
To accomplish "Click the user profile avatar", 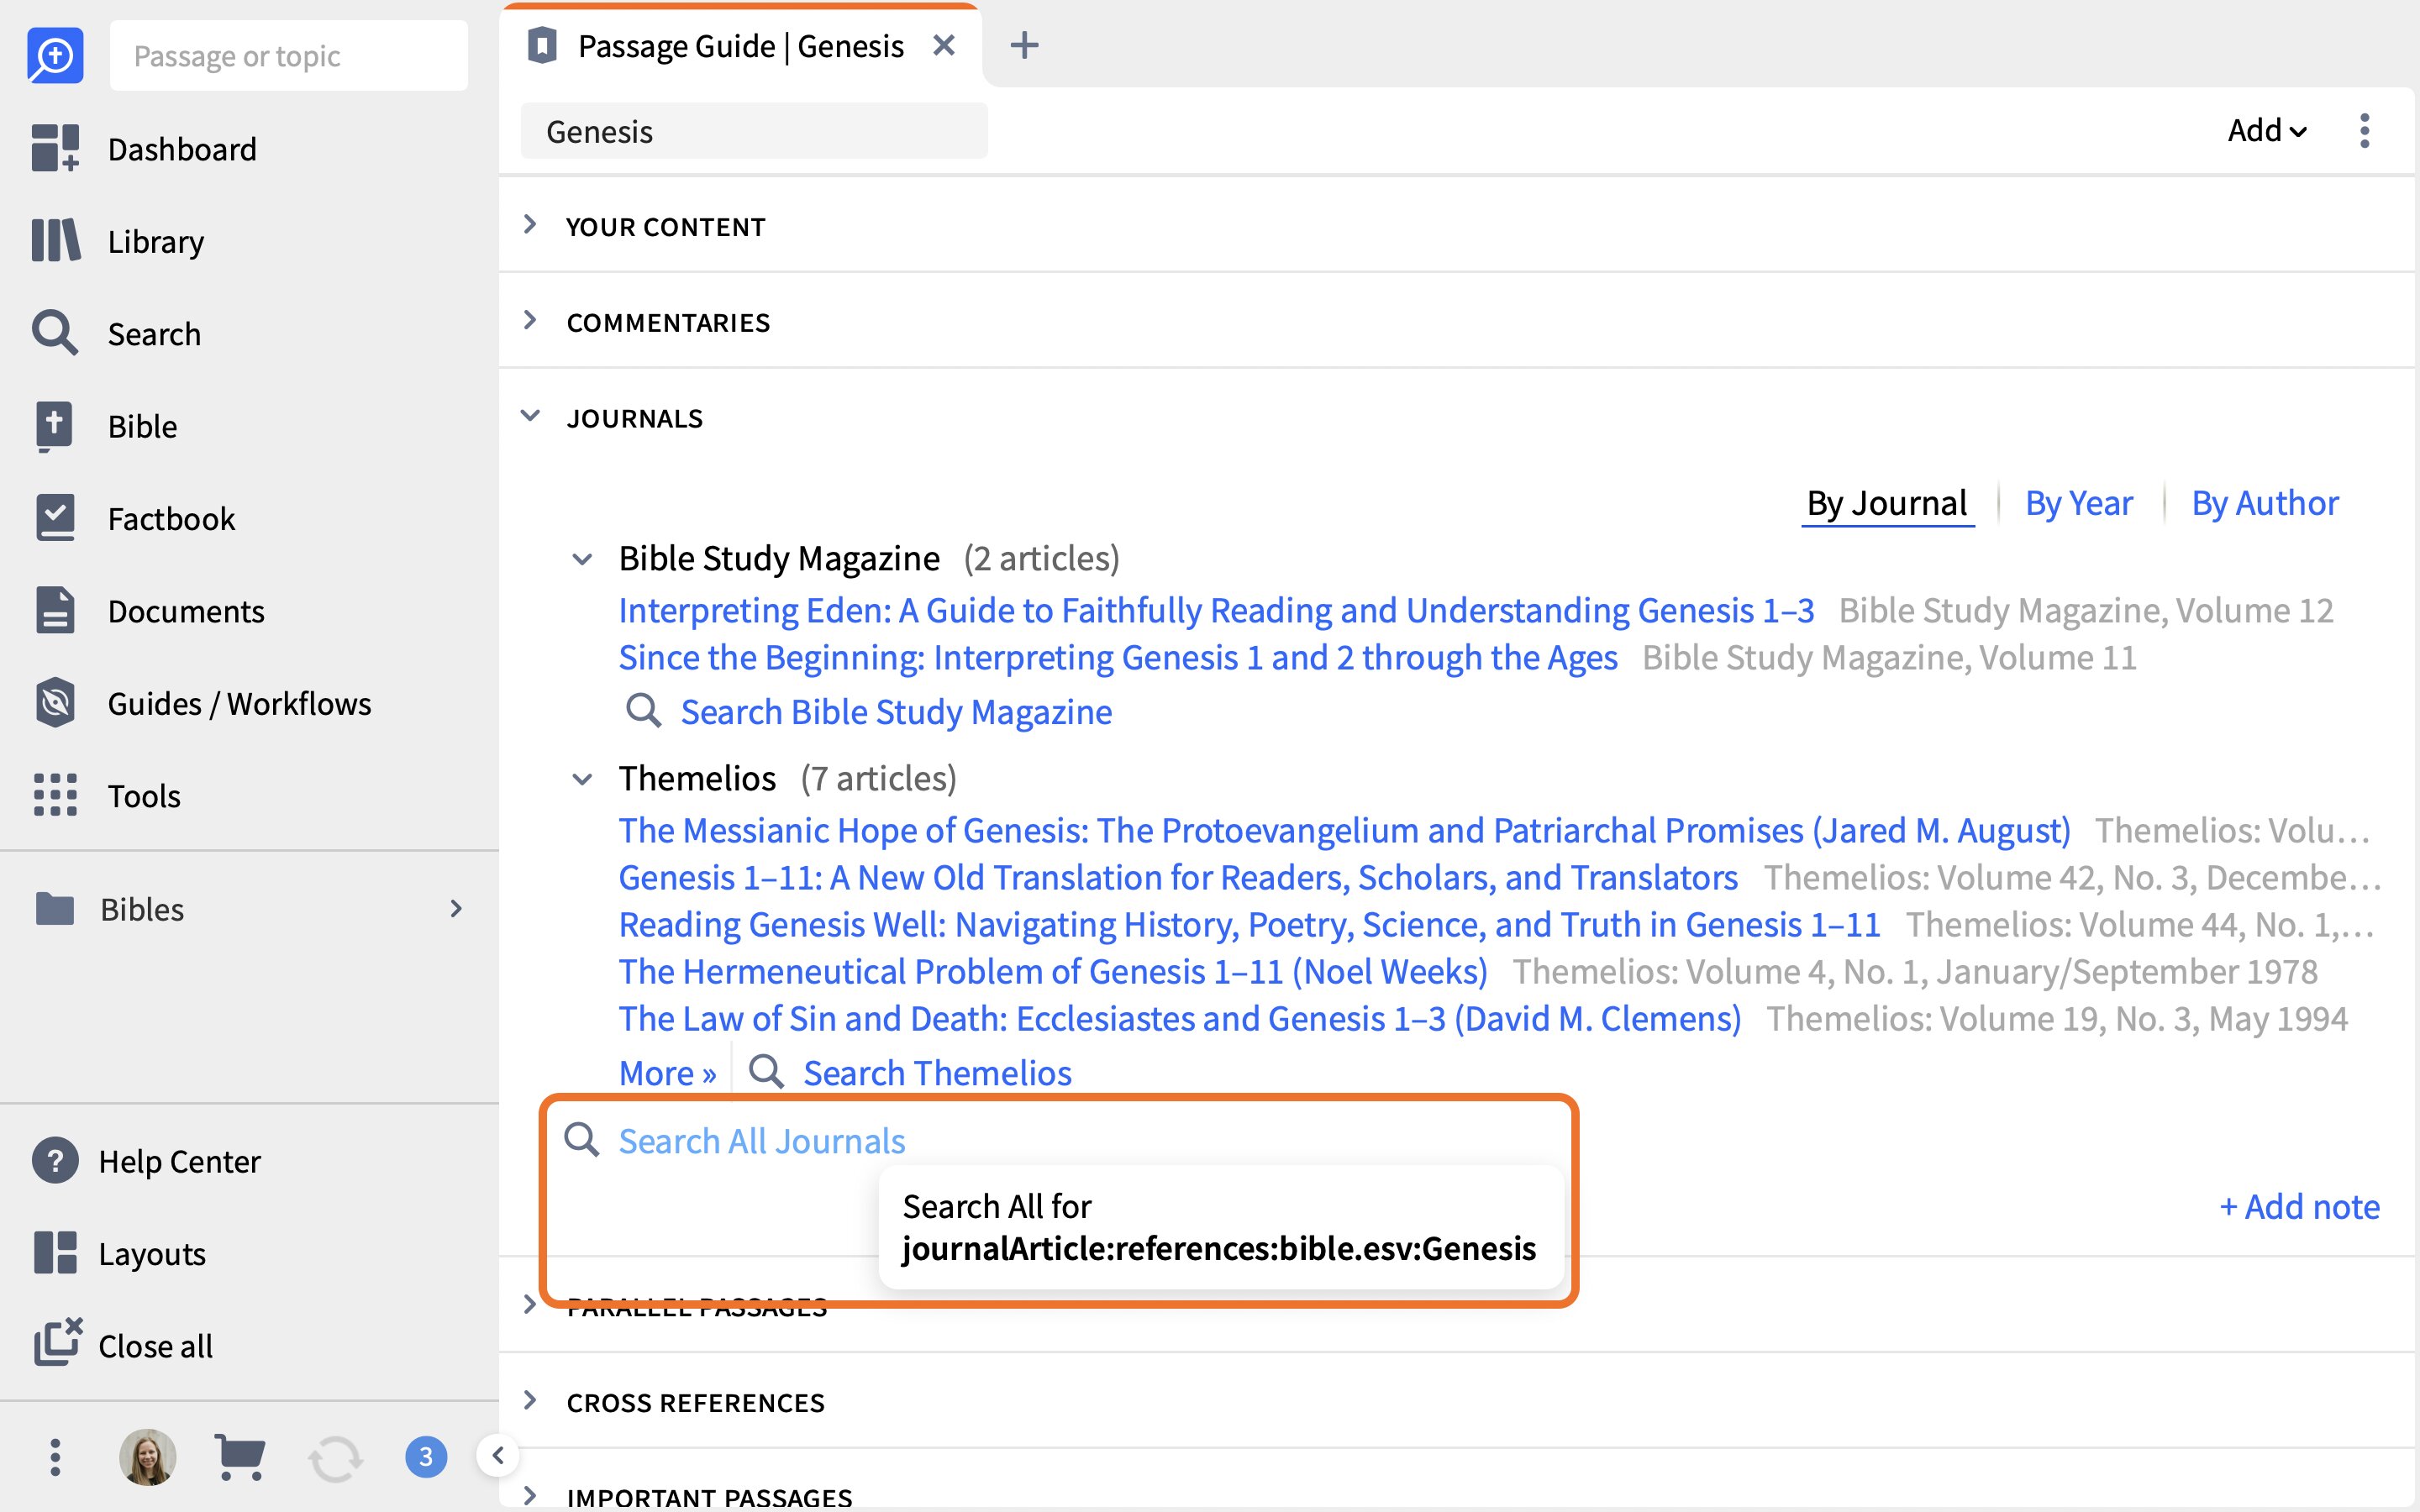I will (x=148, y=1457).
